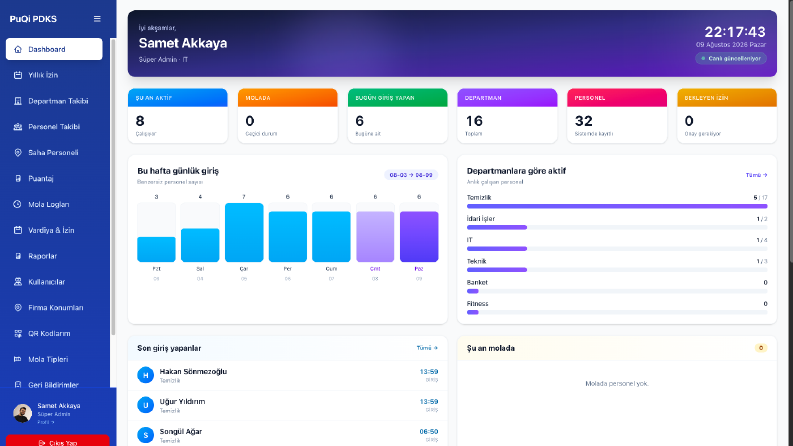Screen dimensions: 793x446
Task: Open the Dashboard menu item
Action: tap(54, 49)
